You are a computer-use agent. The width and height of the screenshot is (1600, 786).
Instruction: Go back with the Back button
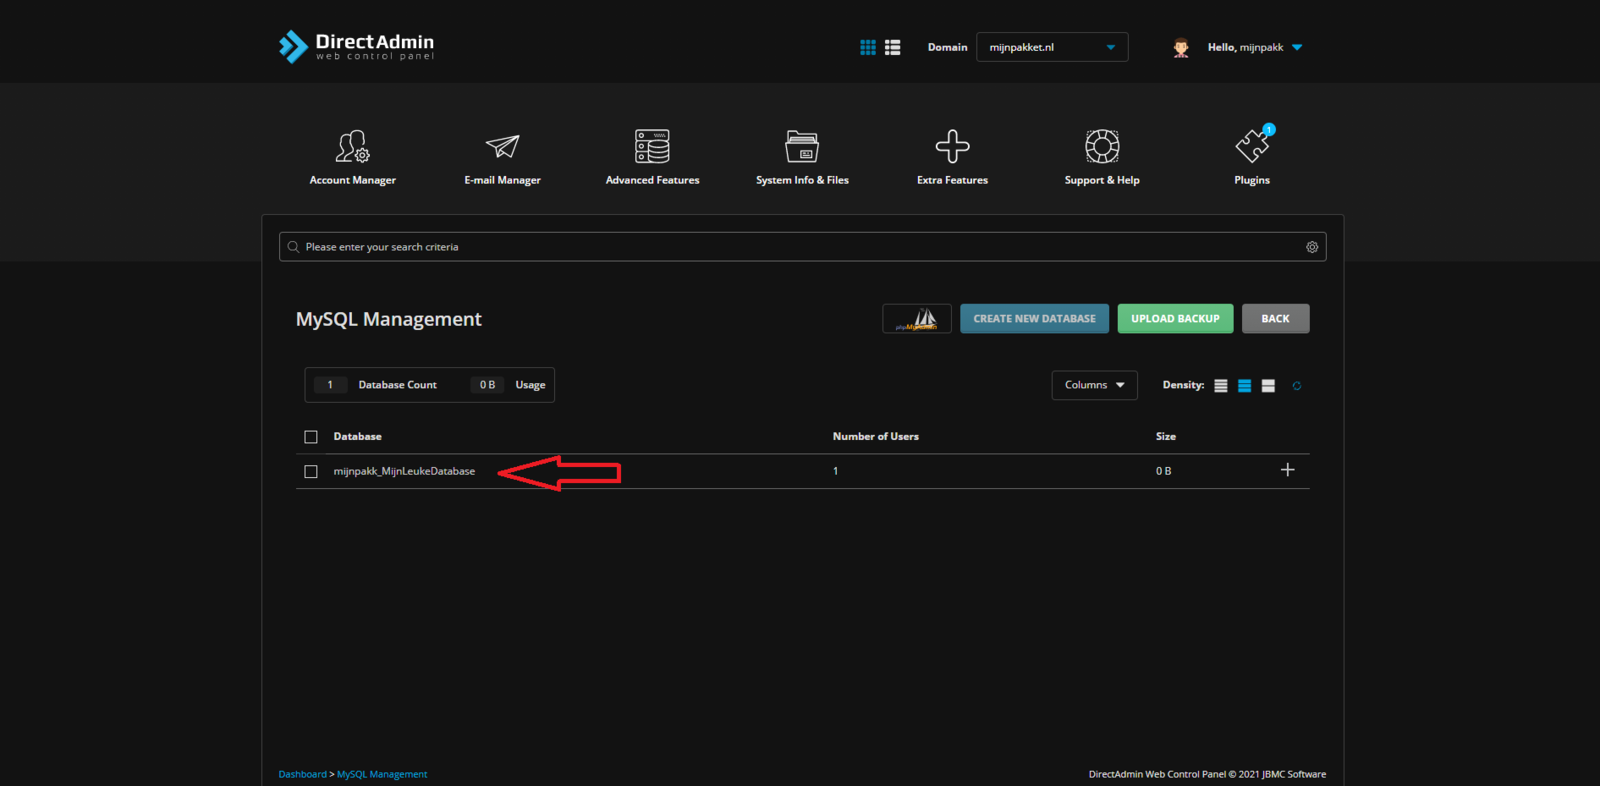coord(1275,319)
